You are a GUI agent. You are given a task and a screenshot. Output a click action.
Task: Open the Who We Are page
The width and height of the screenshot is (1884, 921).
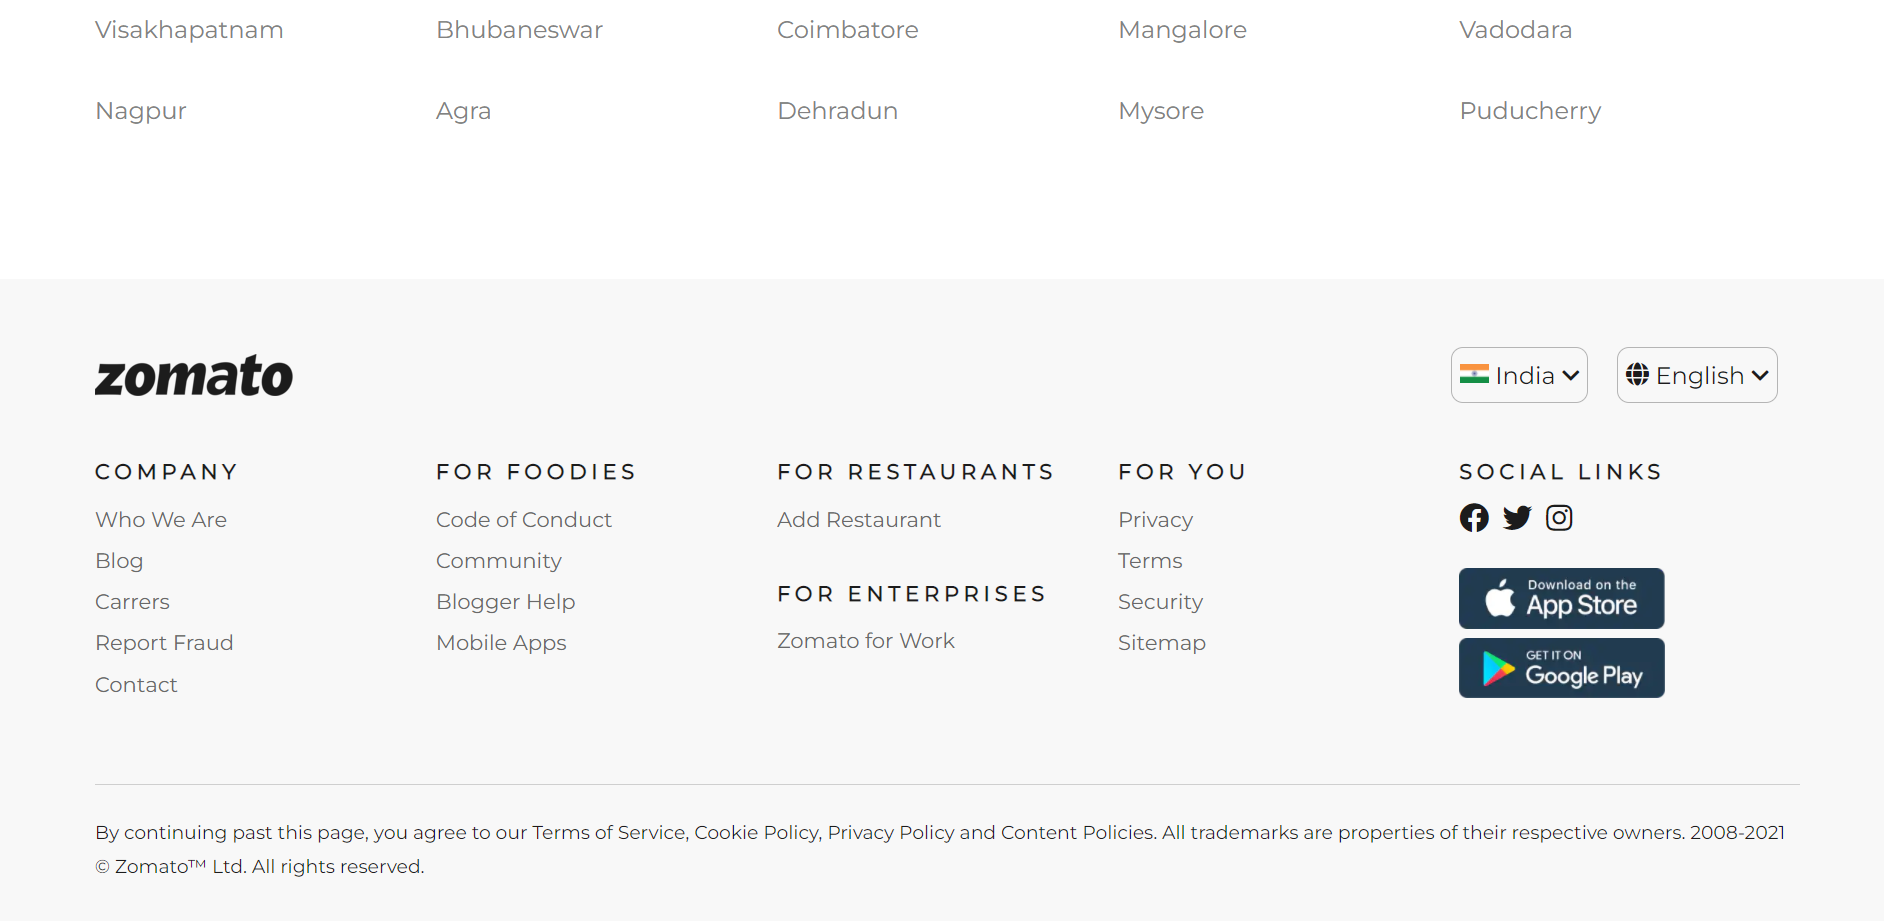tap(161, 519)
